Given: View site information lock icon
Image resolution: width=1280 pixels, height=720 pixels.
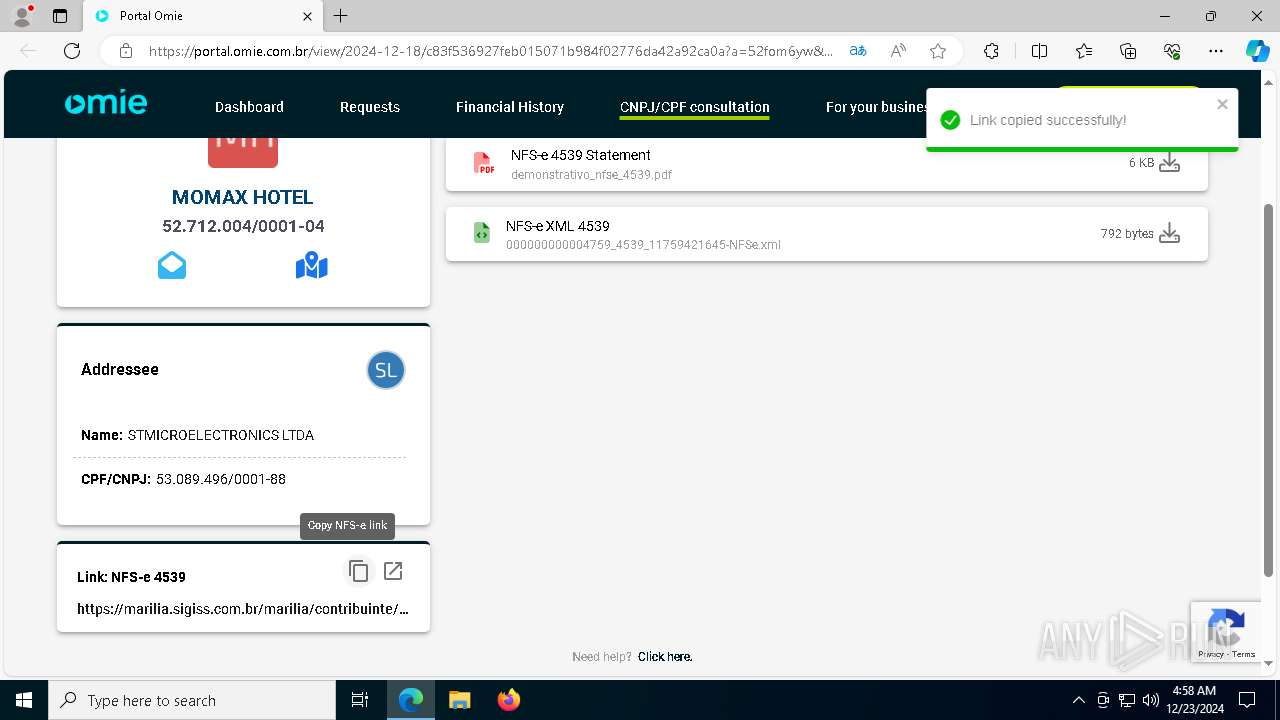Looking at the screenshot, I should point(126,51).
